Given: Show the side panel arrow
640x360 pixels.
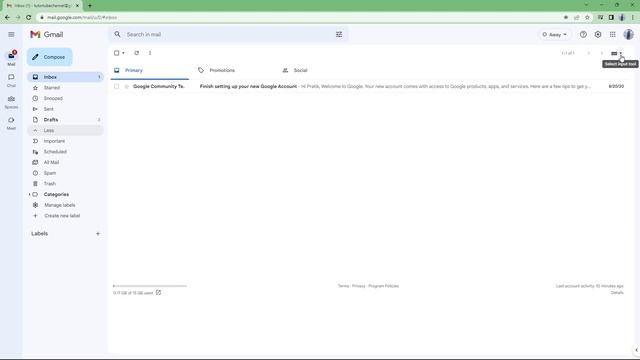Looking at the screenshot, I should click(636, 350).
